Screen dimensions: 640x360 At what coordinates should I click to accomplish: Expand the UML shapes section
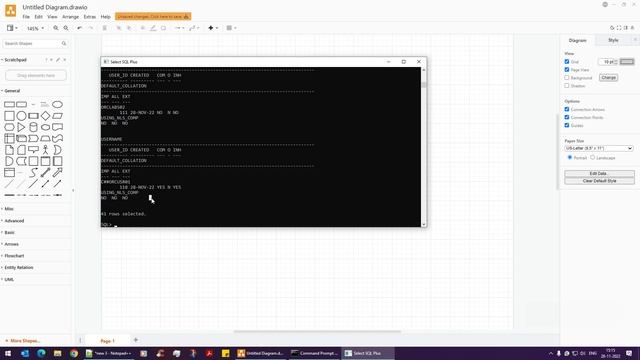(9, 279)
